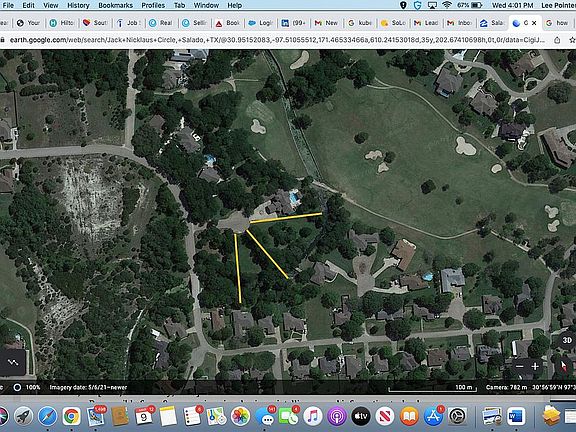The image size is (576, 432).
Task: Open Google Chrome from the dock
Action: [x=72, y=416]
